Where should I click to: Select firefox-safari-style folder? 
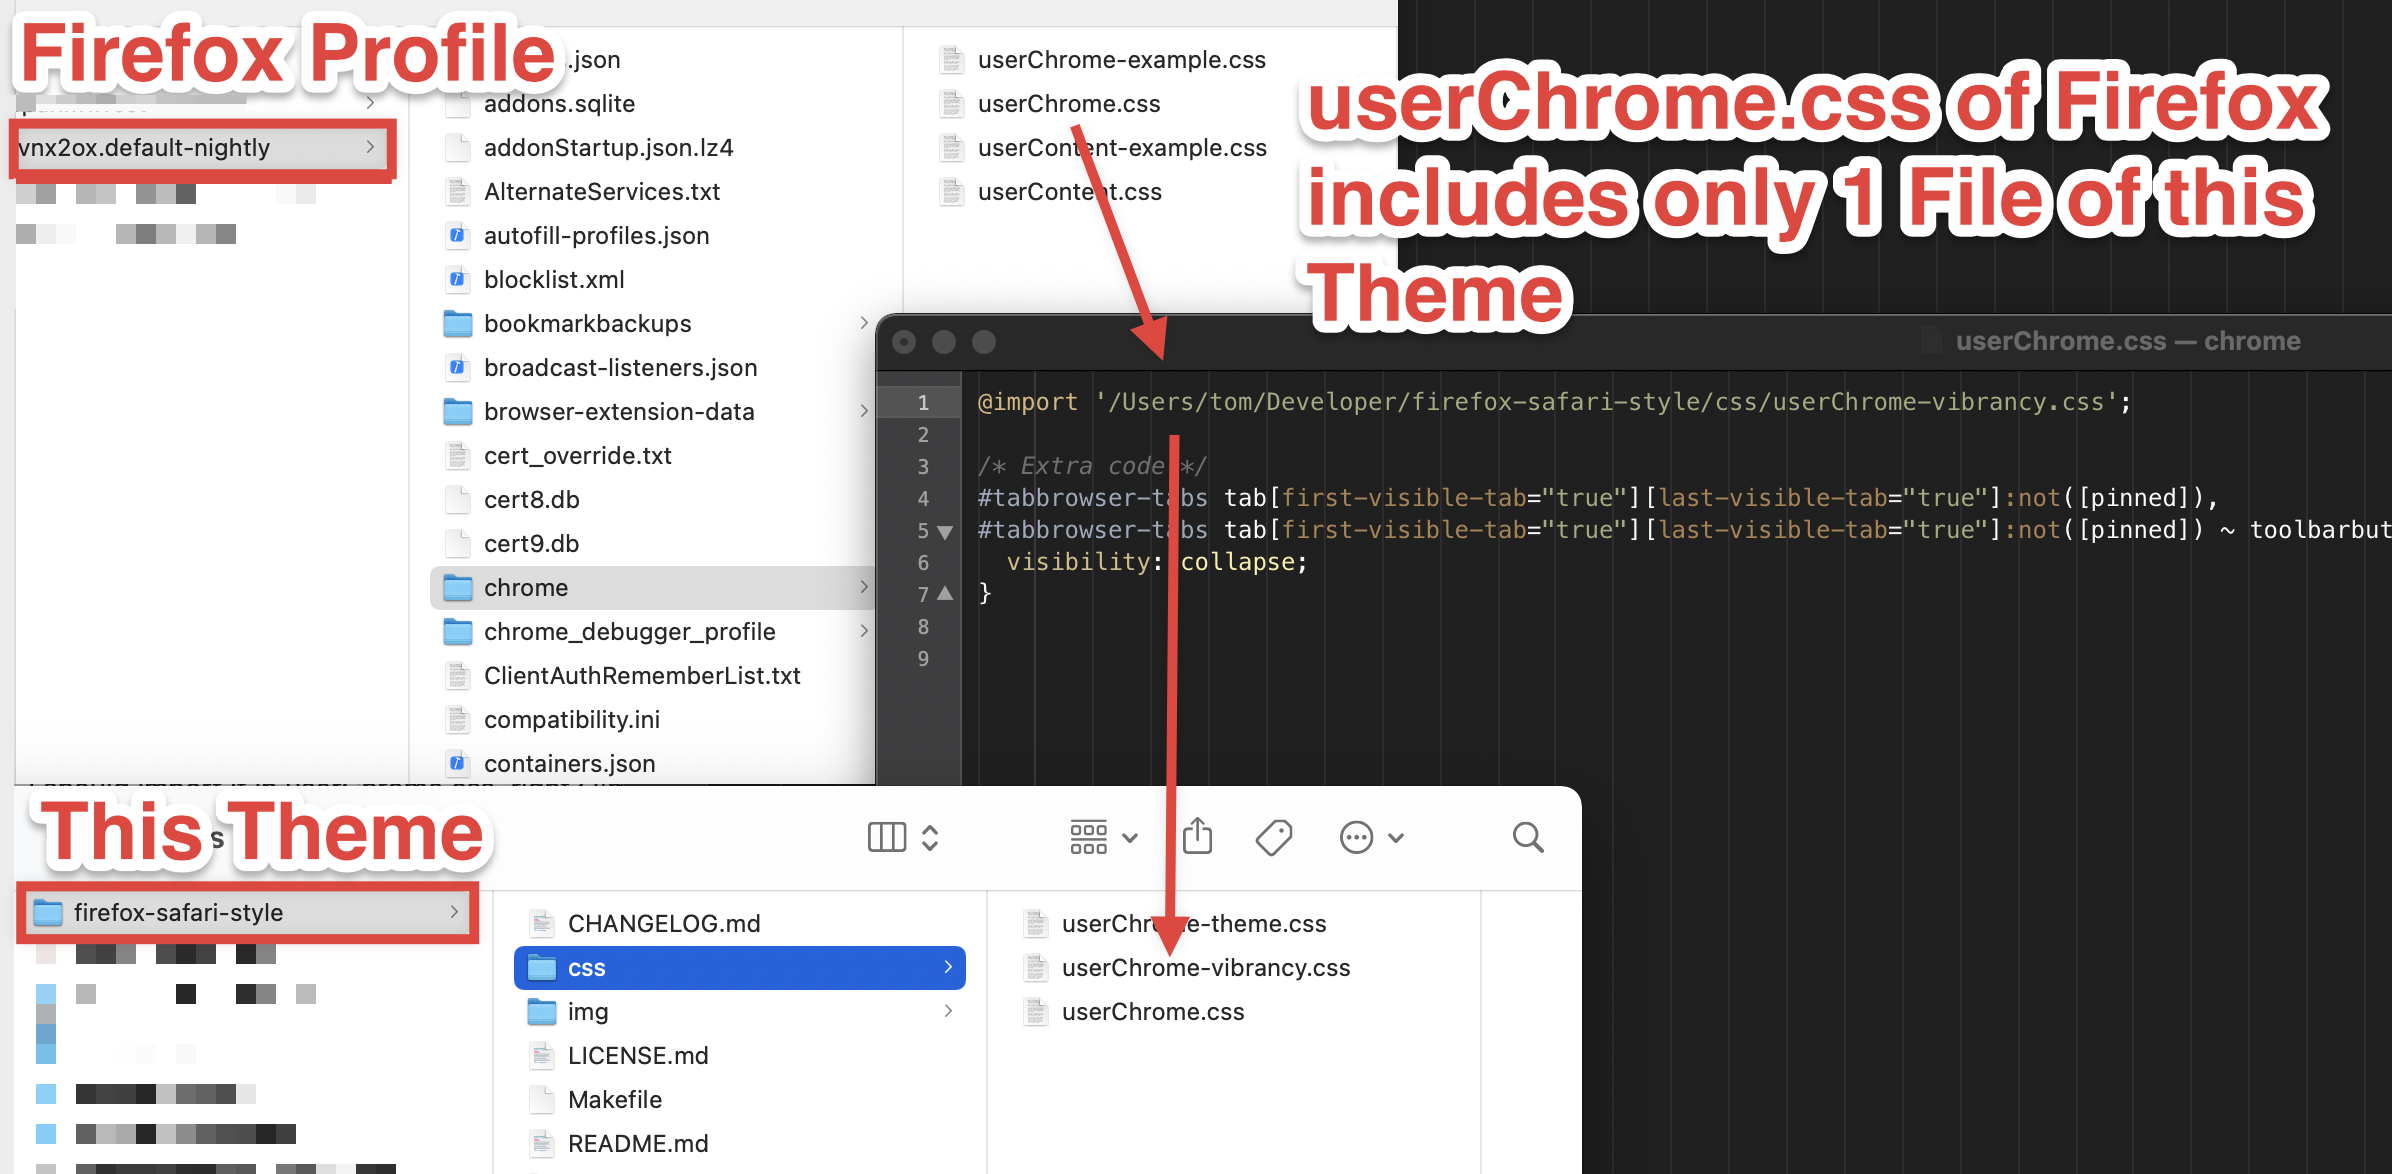coord(248,912)
